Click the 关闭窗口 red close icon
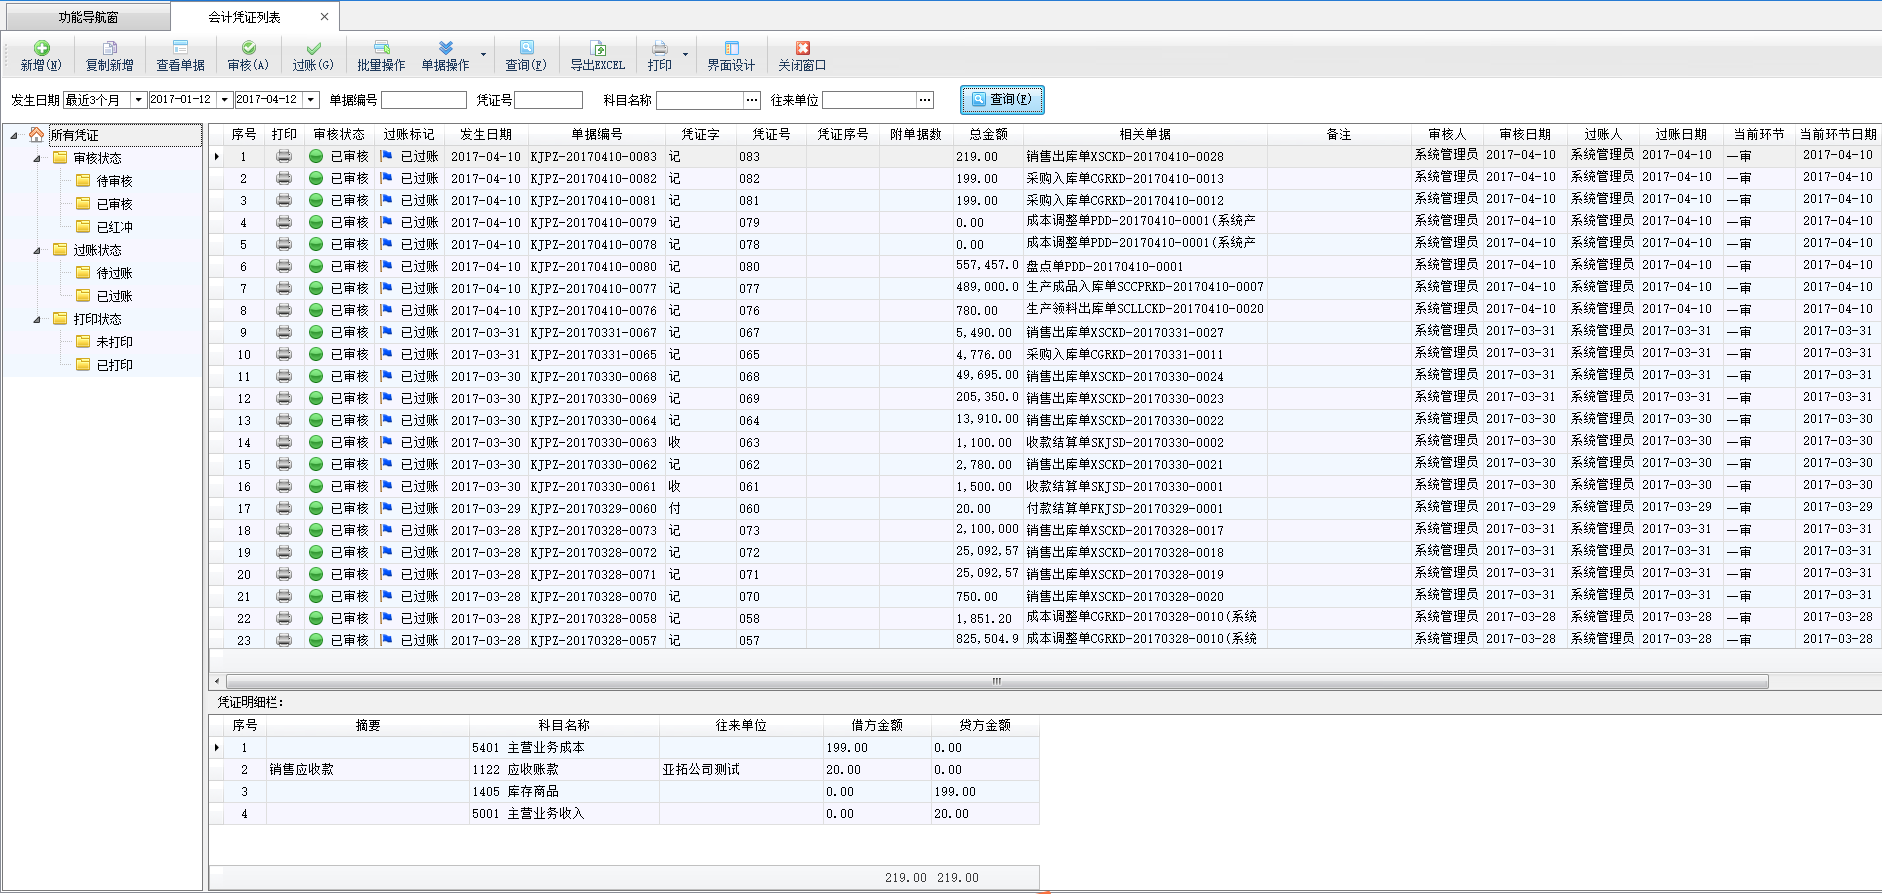The height and width of the screenshot is (894, 1882). (x=802, y=48)
